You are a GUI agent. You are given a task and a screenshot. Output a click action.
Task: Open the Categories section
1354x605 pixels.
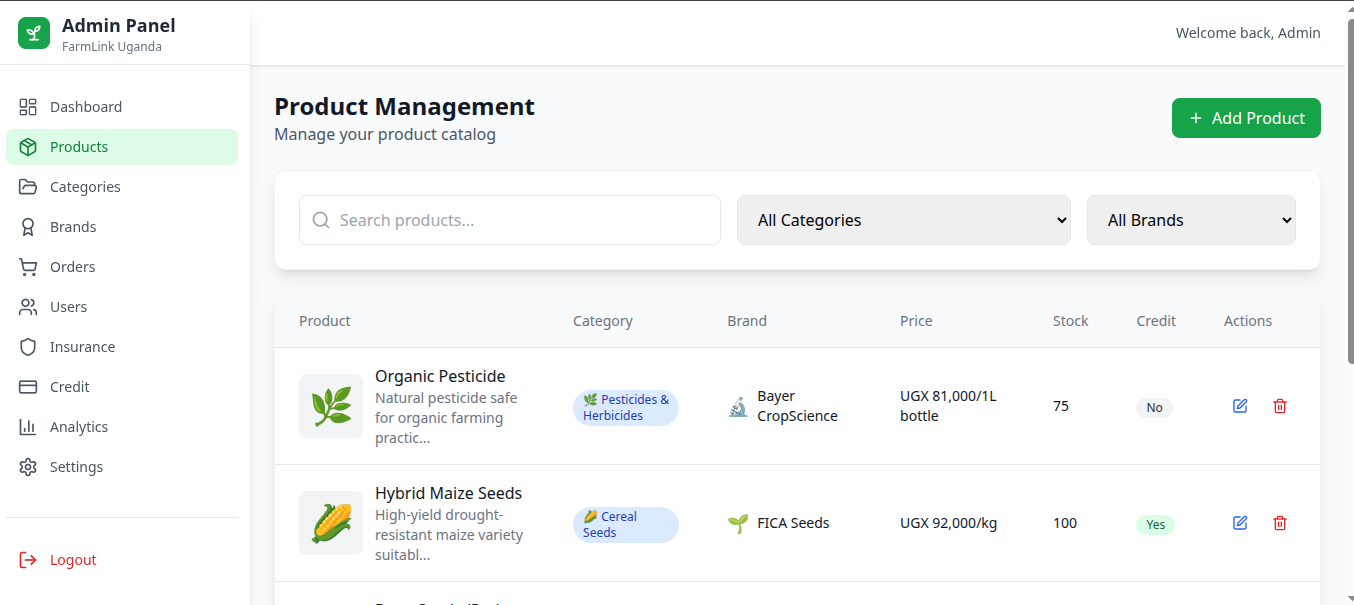point(85,187)
